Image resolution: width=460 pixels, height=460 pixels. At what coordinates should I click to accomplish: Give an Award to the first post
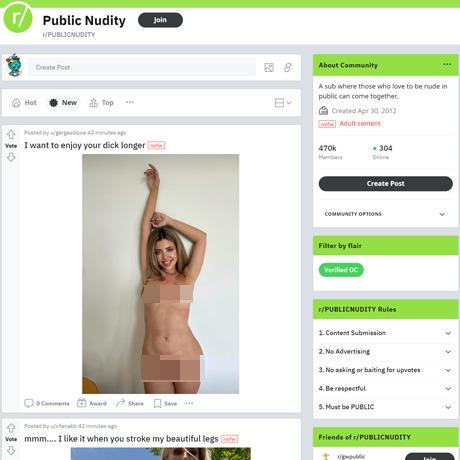click(x=92, y=403)
